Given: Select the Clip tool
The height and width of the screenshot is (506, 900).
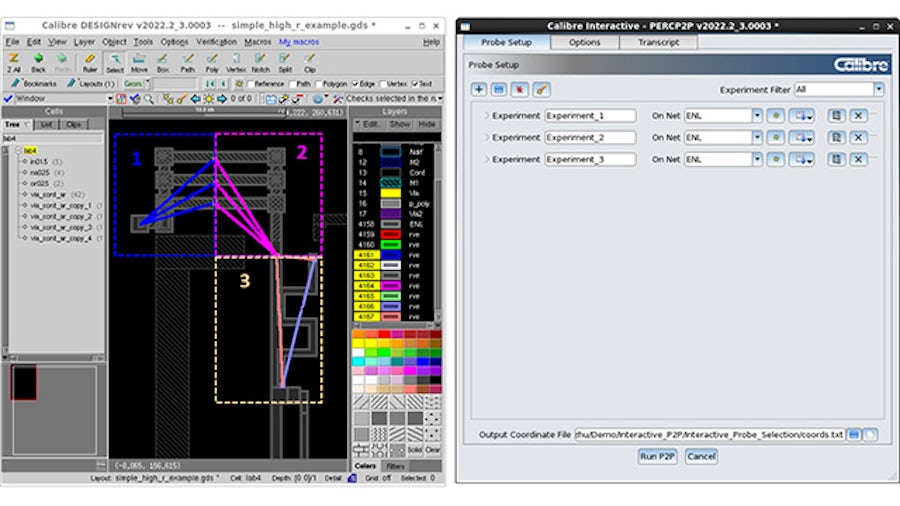Looking at the screenshot, I should 310,63.
